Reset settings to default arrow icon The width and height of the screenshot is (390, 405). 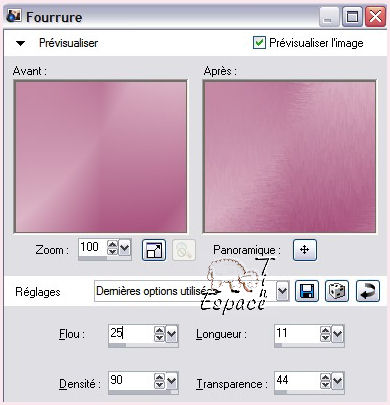click(x=368, y=291)
